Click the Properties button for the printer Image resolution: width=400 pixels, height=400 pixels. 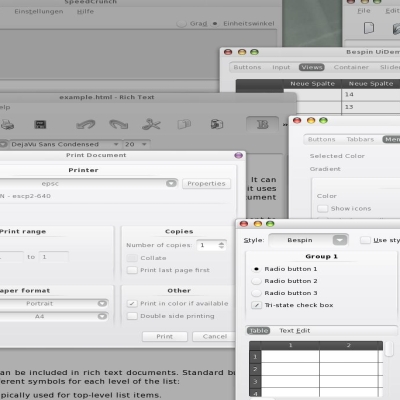(x=206, y=184)
